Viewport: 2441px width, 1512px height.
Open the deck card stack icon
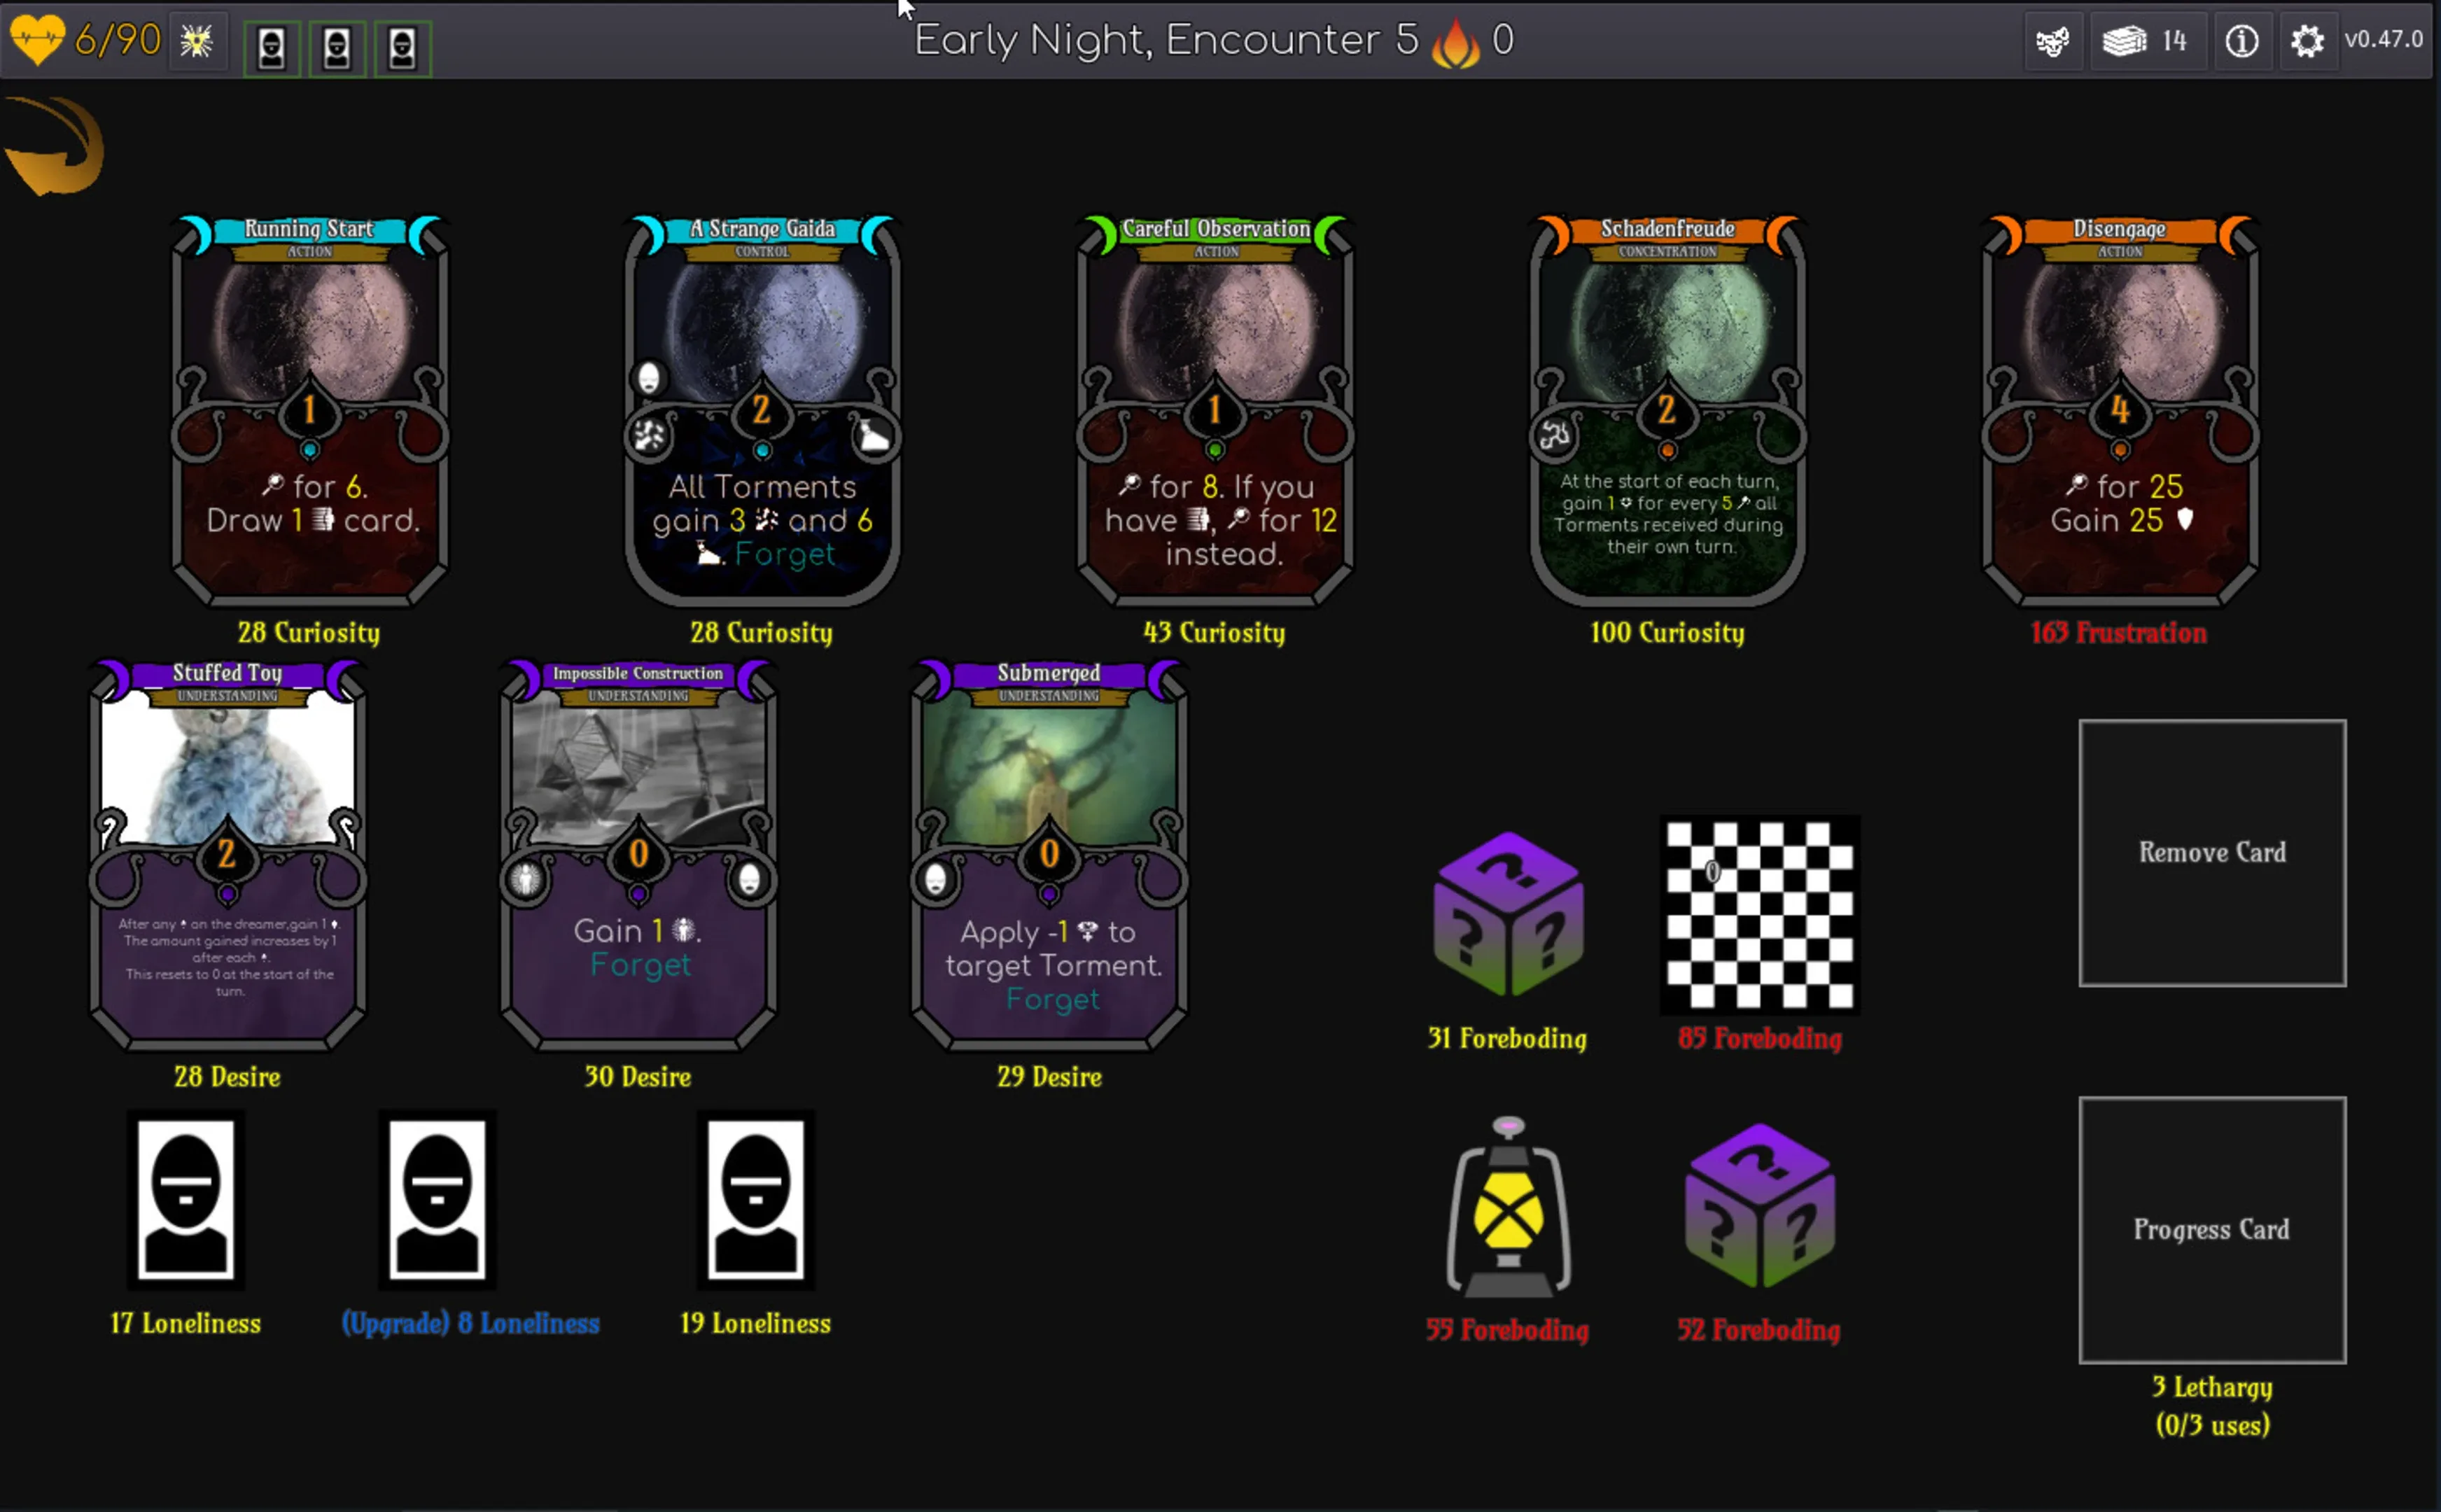pos(2124,41)
